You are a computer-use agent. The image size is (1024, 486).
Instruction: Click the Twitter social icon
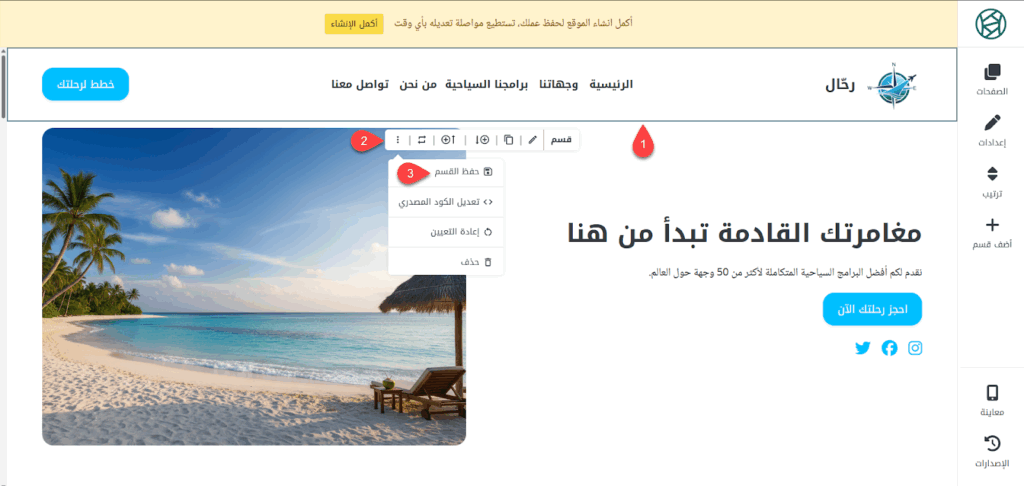(x=863, y=348)
